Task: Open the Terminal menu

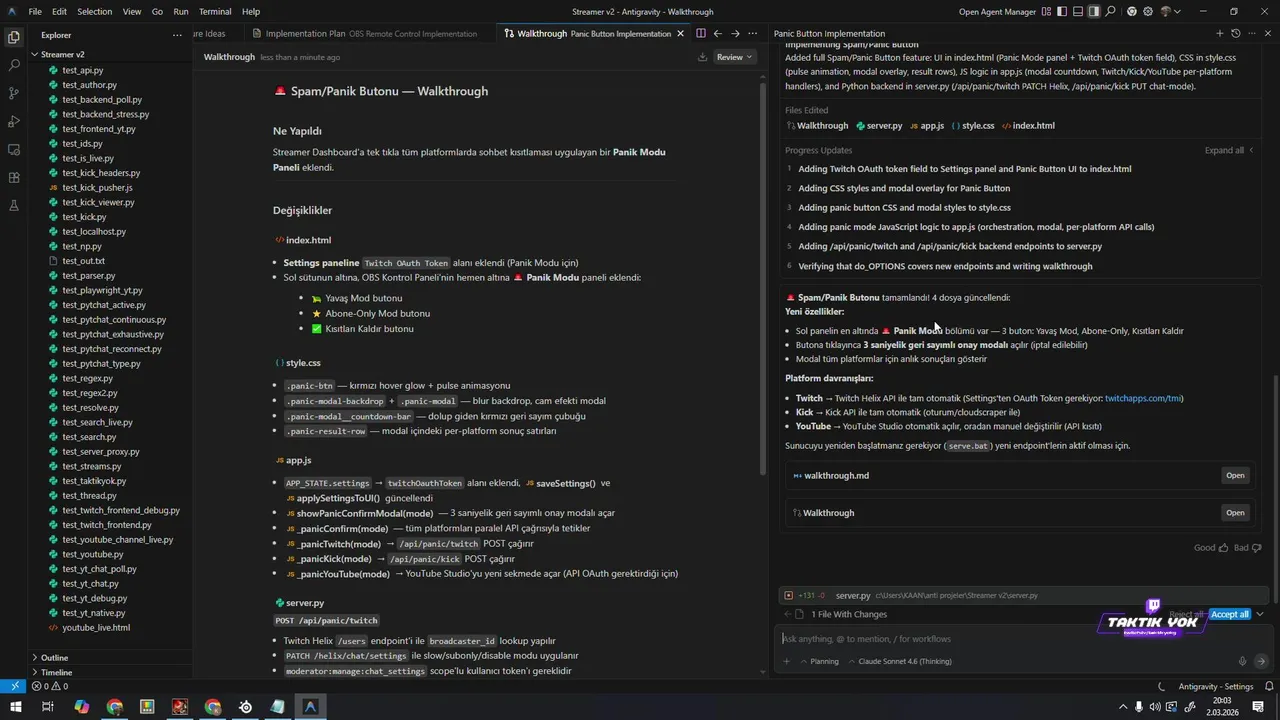Action: [x=215, y=12]
